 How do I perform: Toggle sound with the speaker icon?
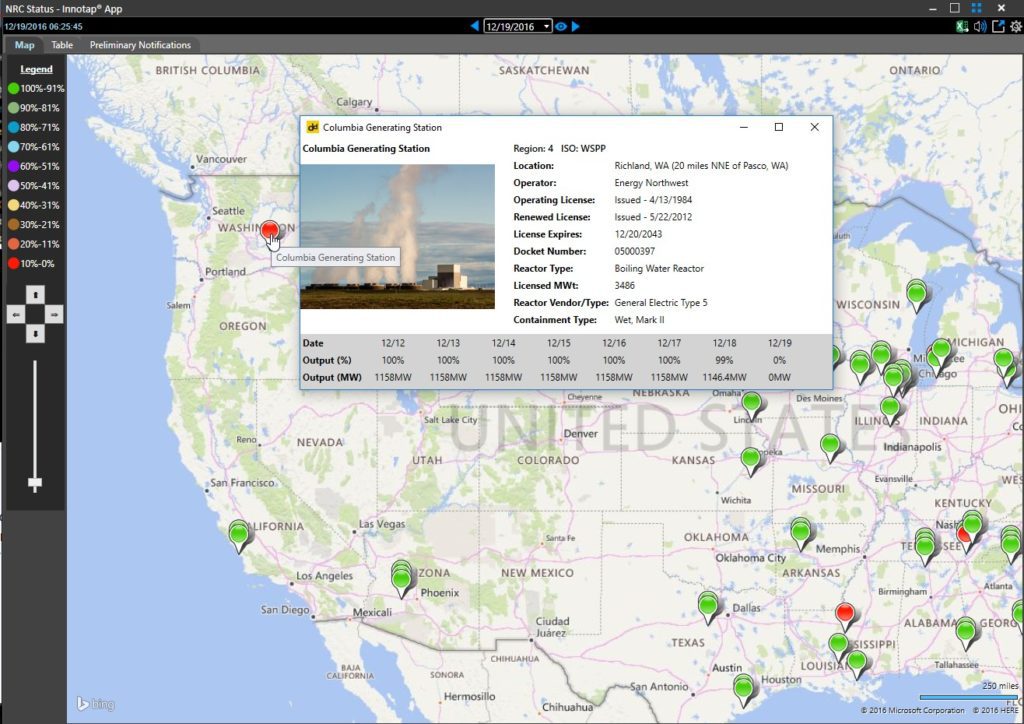(980, 26)
